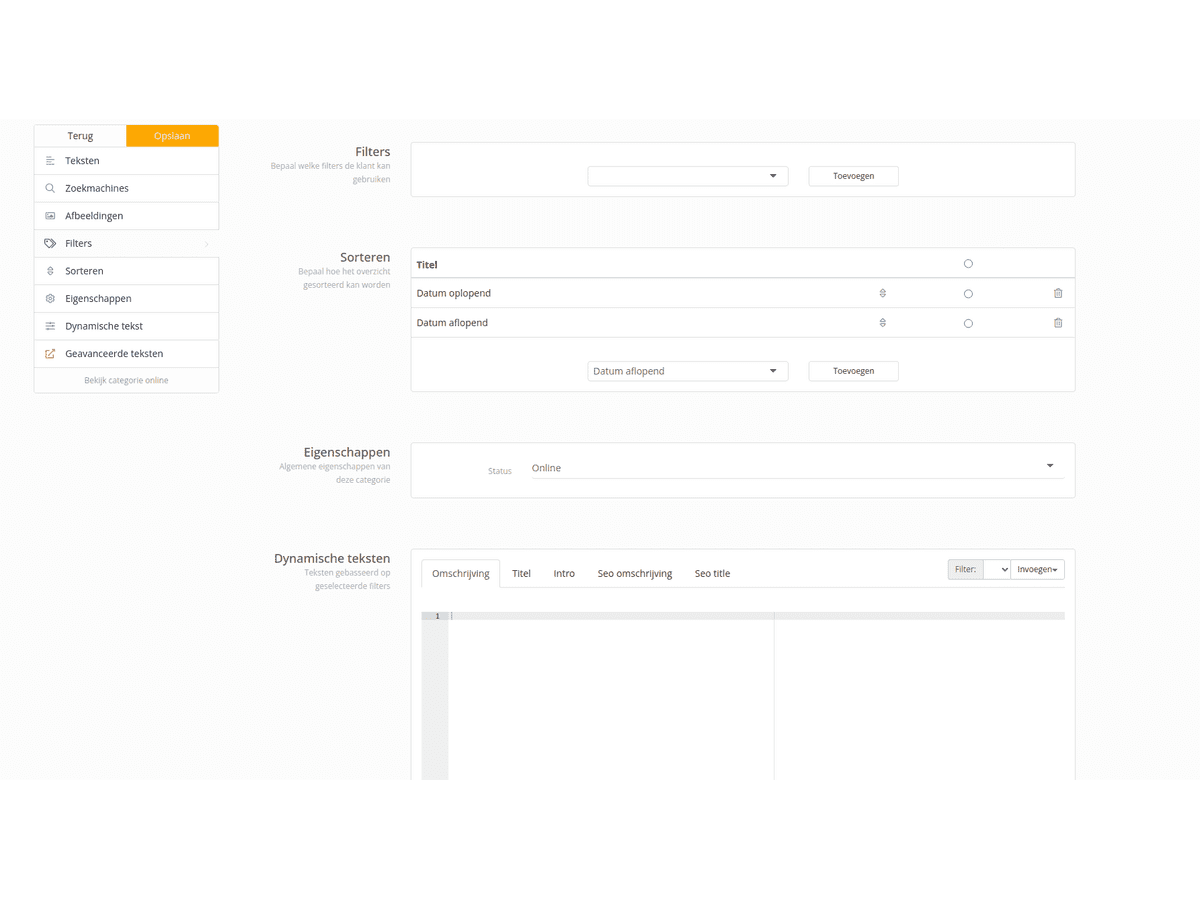1200x900 pixels.
Task: Open the empty Filters dropdown
Action: [x=687, y=176]
